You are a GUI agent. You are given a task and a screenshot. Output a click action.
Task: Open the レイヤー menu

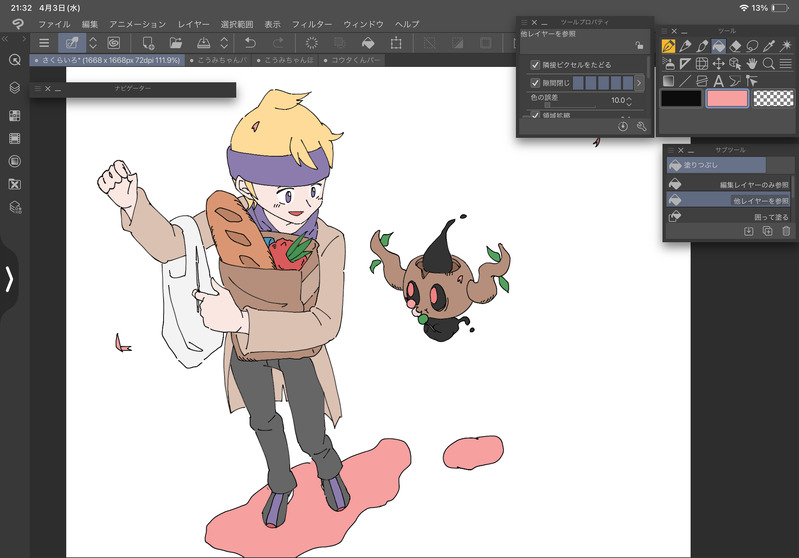click(x=193, y=24)
